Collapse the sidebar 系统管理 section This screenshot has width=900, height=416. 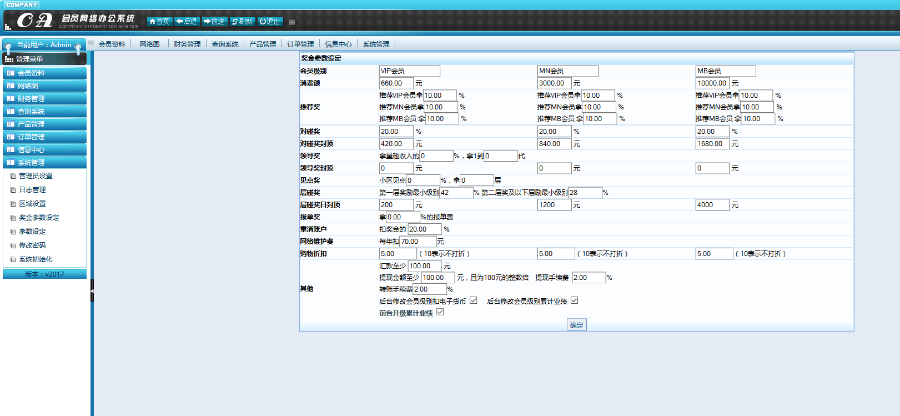pos(45,162)
